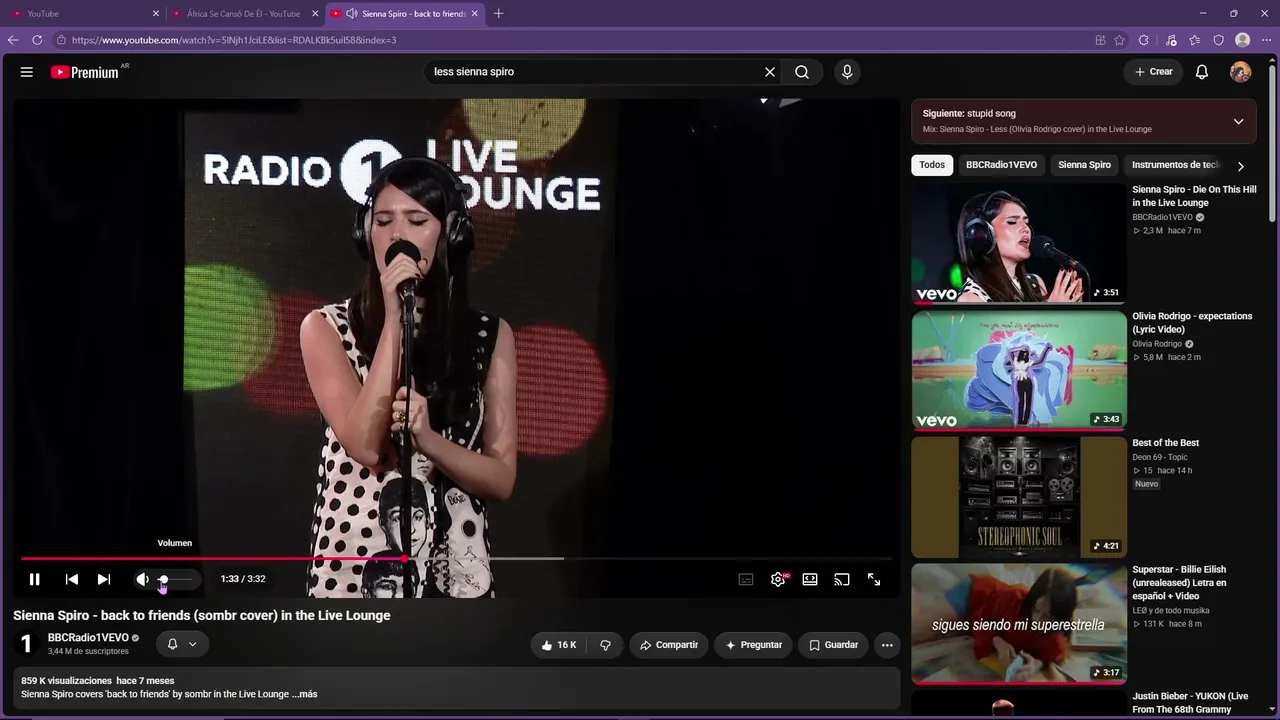The width and height of the screenshot is (1280, 720).
Task: Open the Best of the Best thumbnail
Action: (1019, 497)
